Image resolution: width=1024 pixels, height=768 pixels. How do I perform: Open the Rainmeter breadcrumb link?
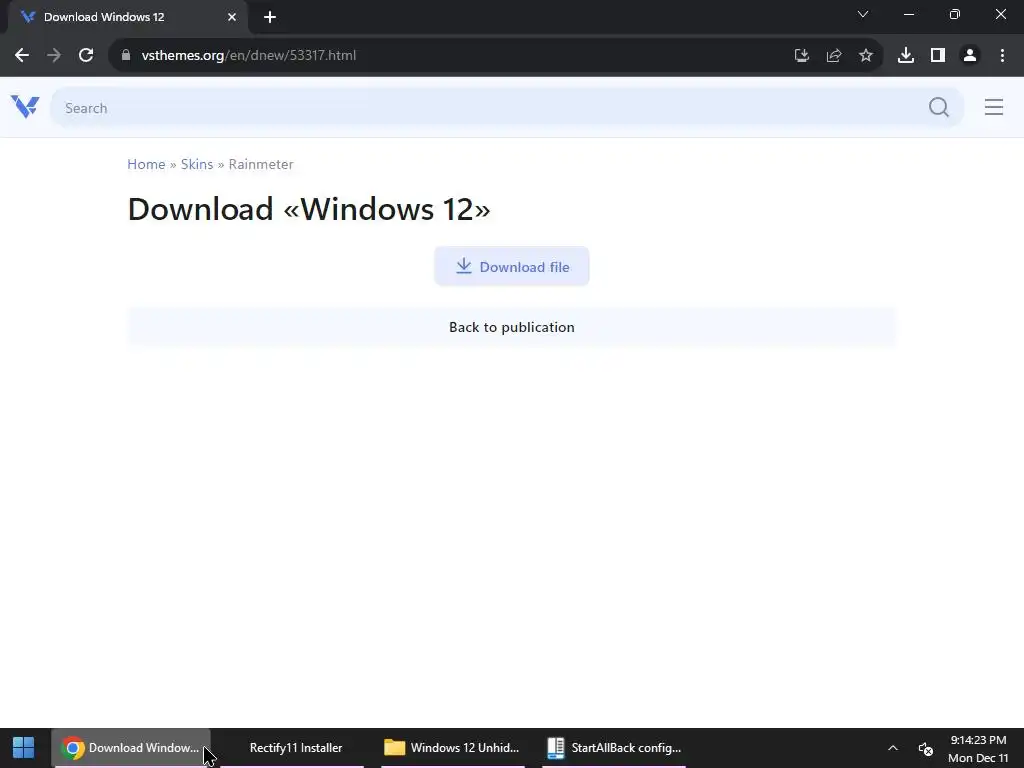[261, 165]
